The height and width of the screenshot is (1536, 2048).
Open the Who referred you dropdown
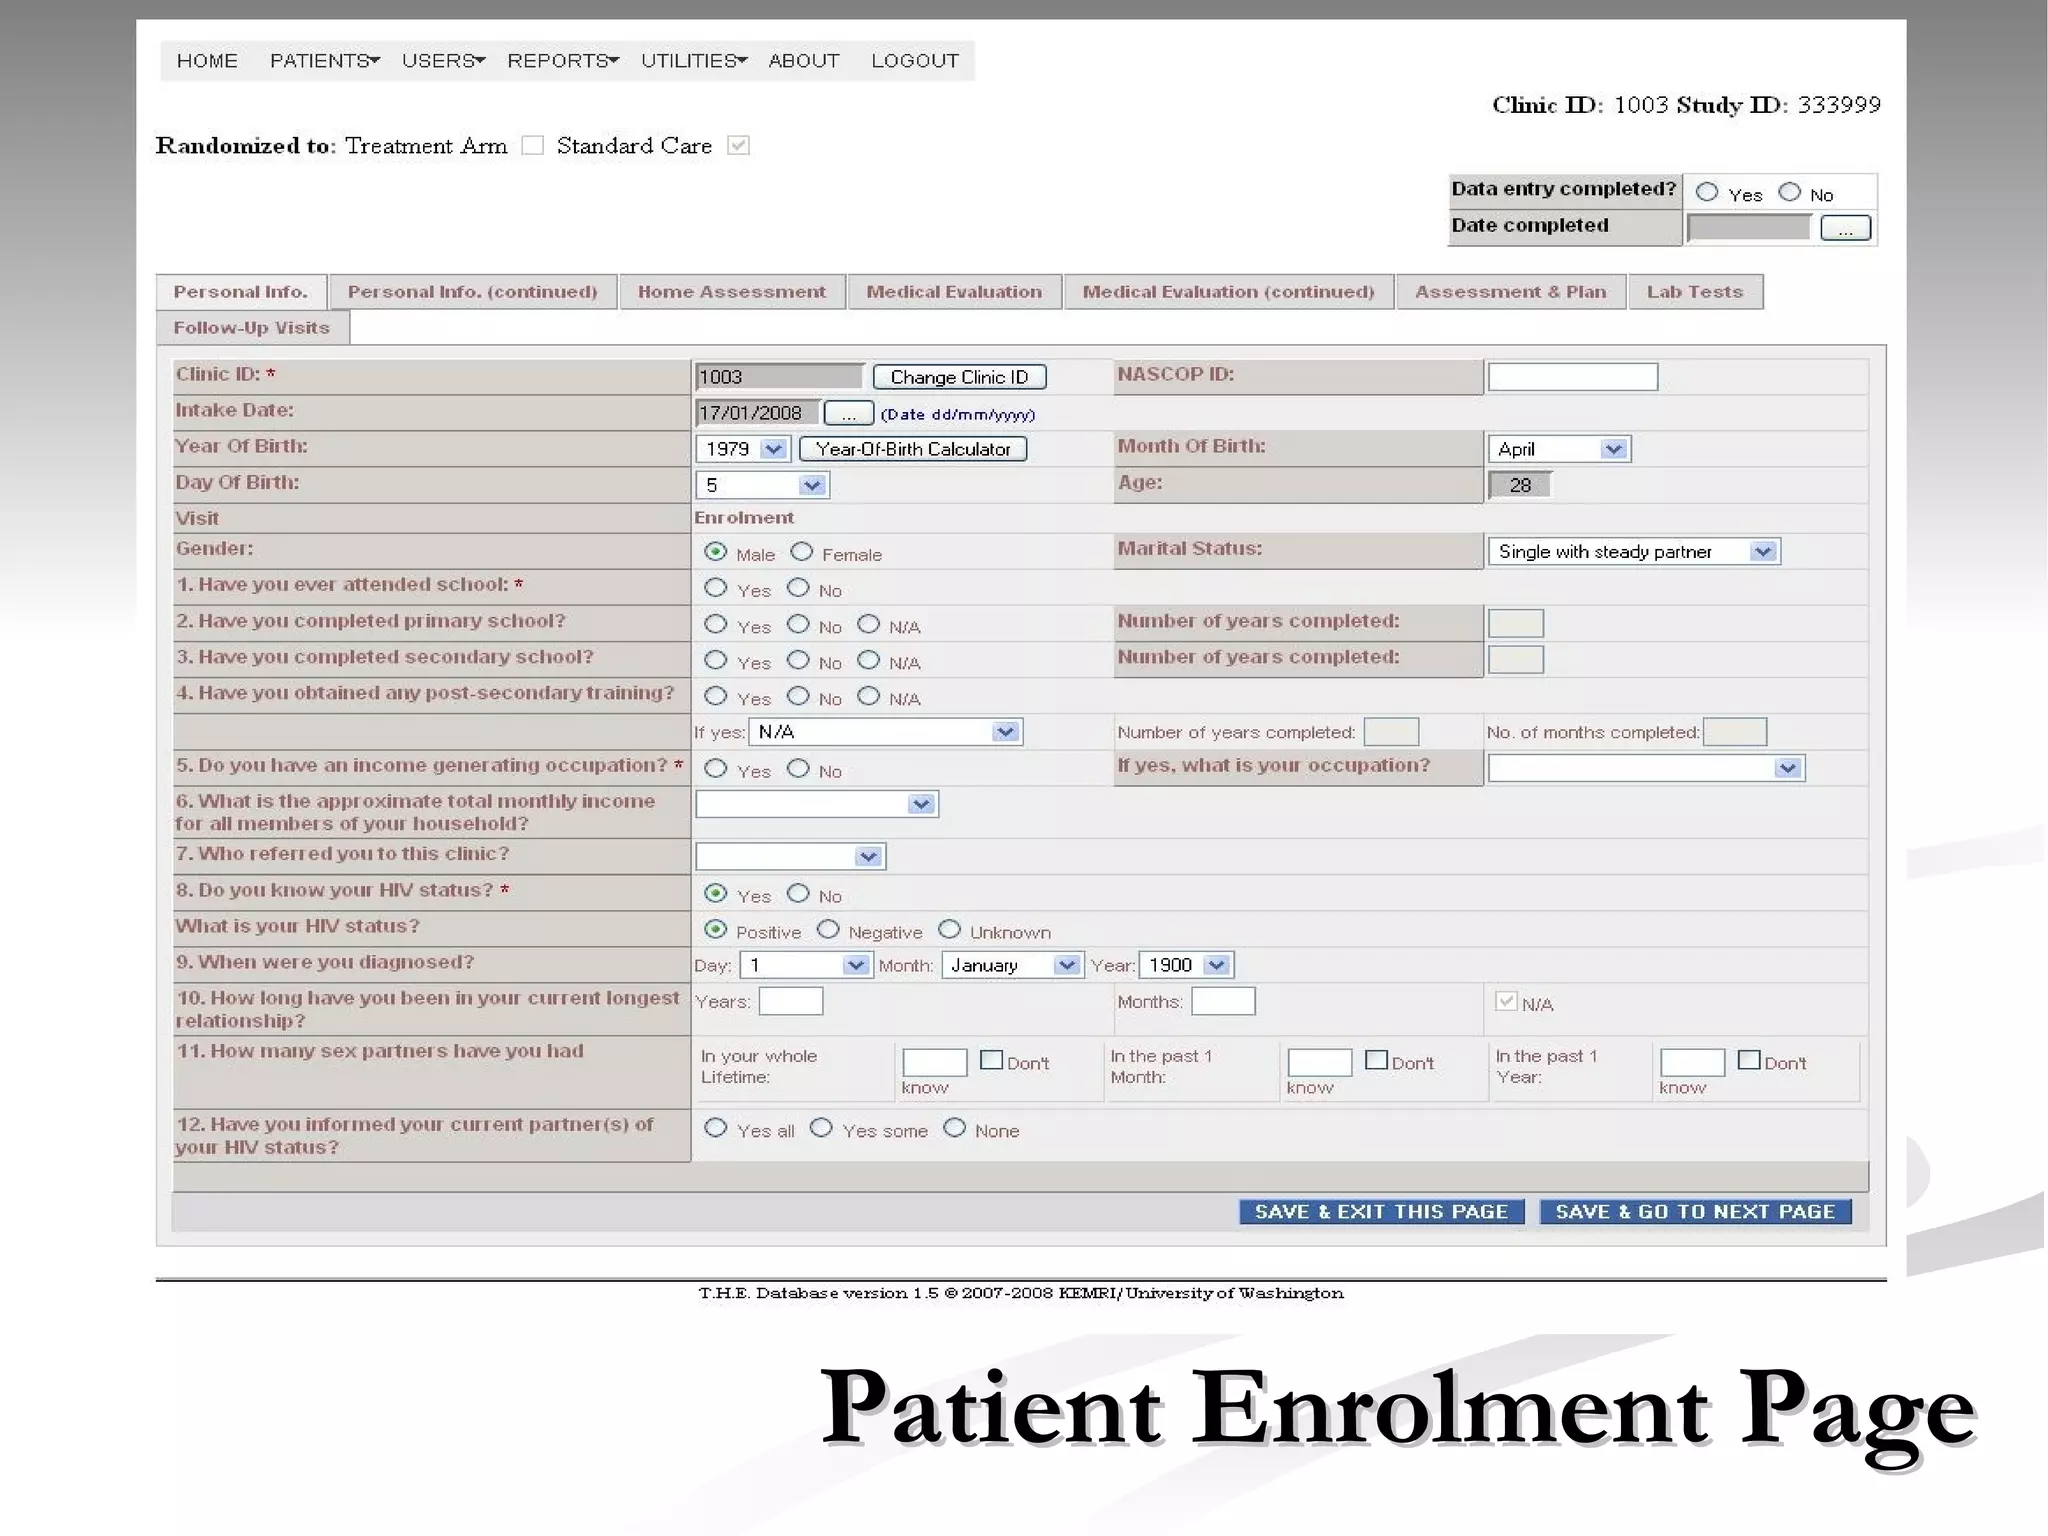coord(790,856)
